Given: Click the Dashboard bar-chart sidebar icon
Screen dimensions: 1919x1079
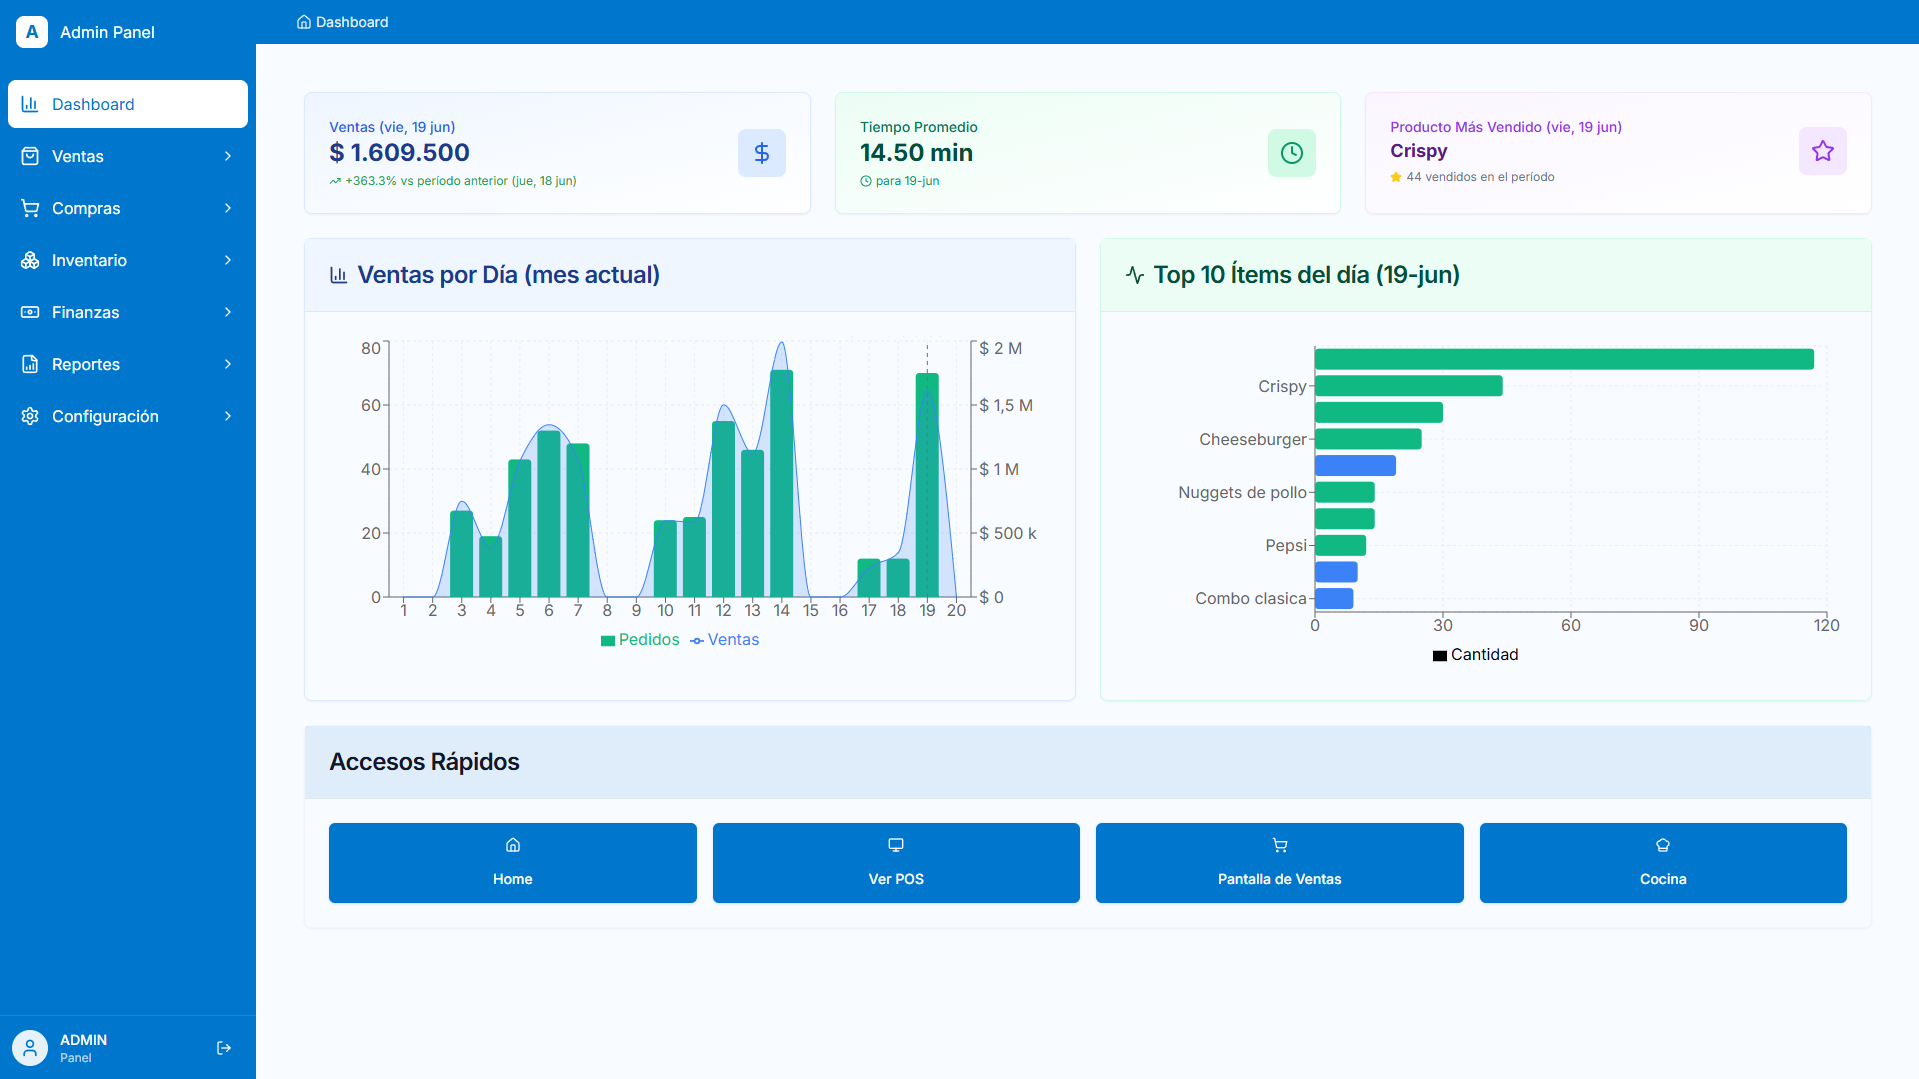Looking at the screenshot, I should 30,104.
